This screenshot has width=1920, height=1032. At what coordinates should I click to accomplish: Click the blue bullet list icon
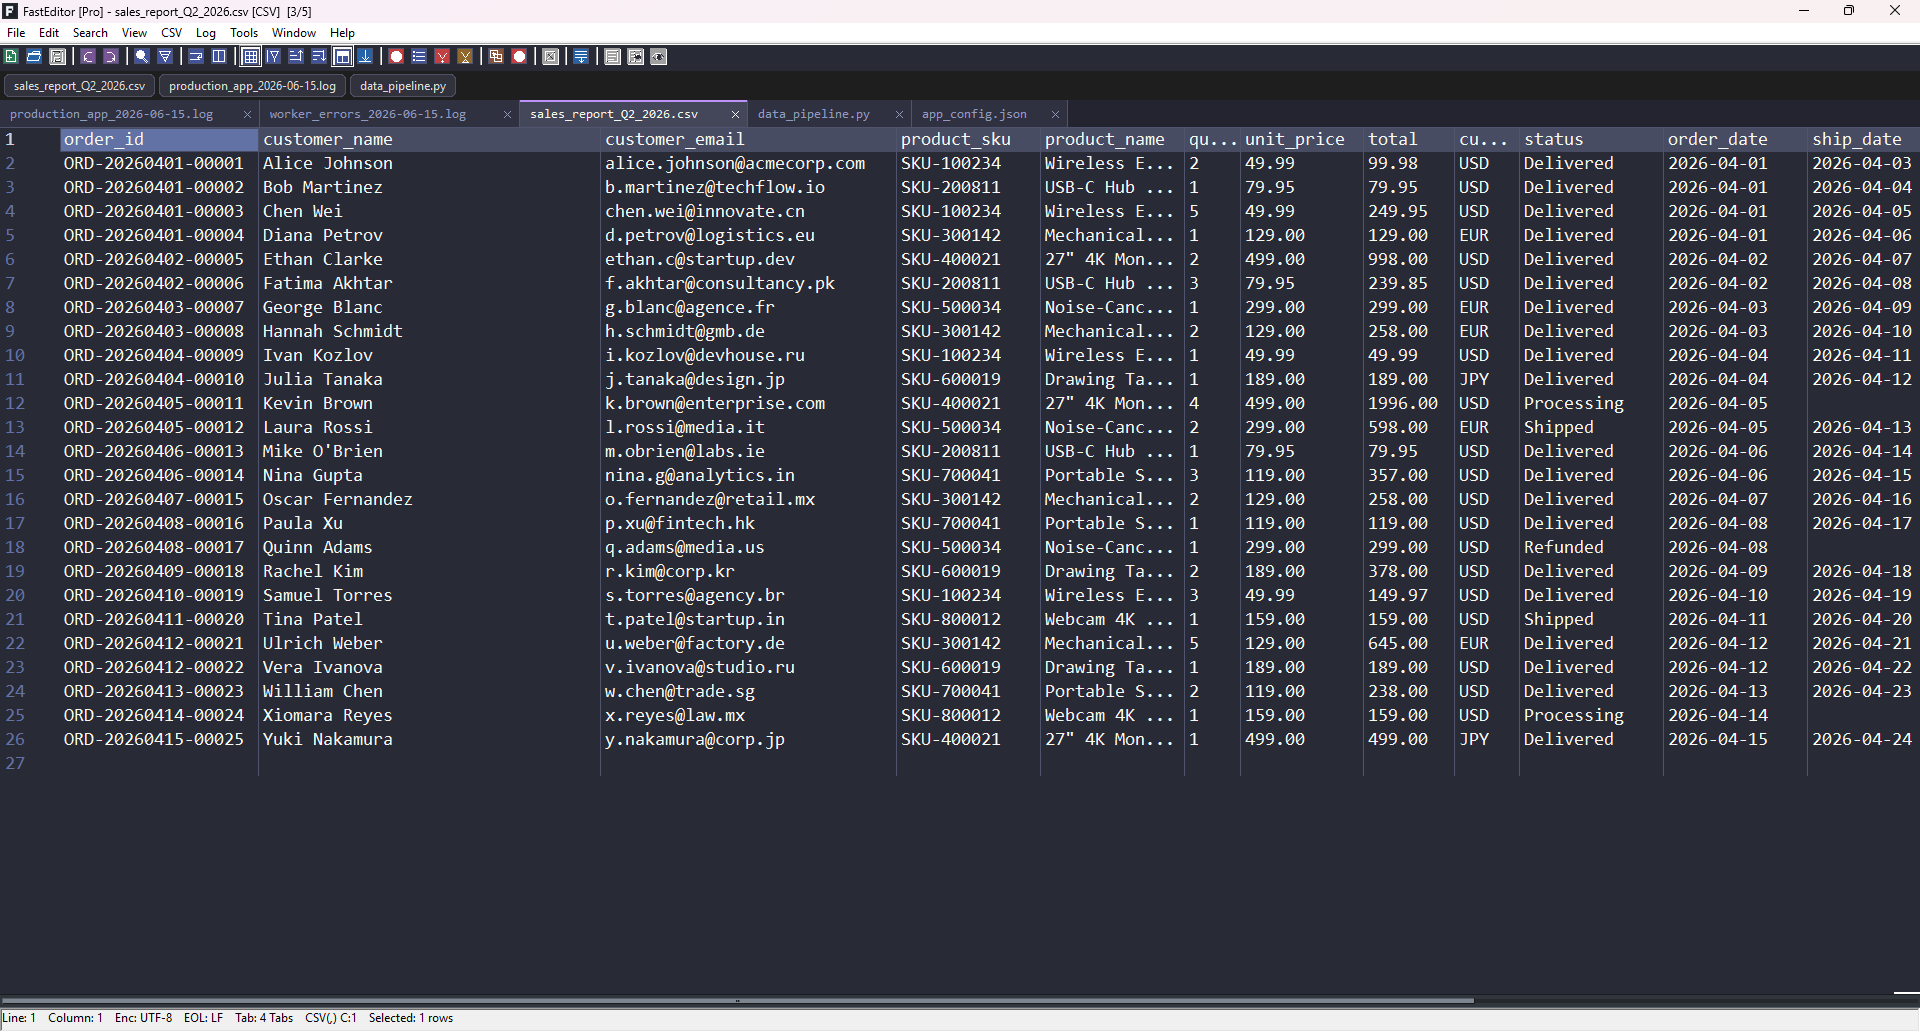pos(419,57)
